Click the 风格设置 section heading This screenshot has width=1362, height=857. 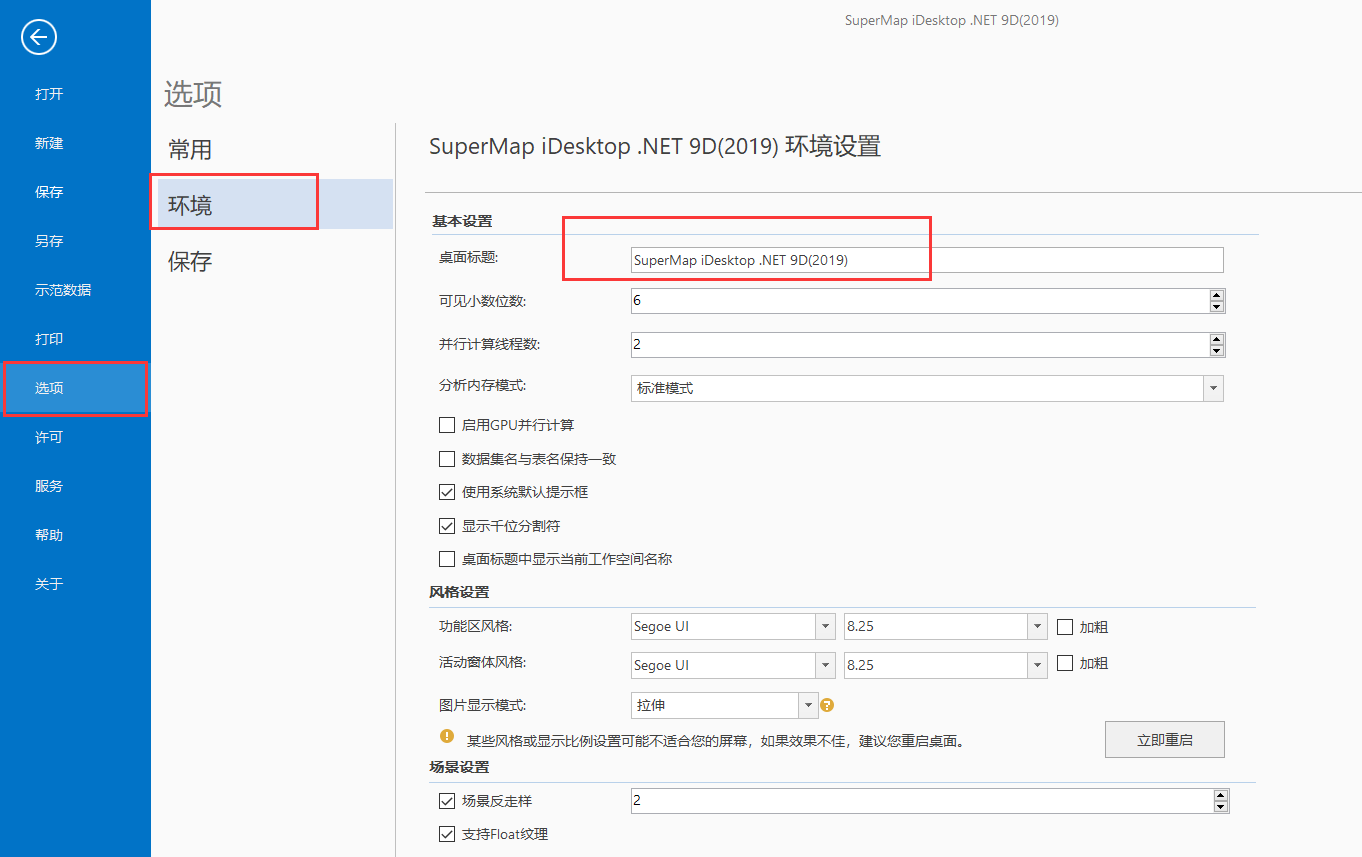coord(459,593)
